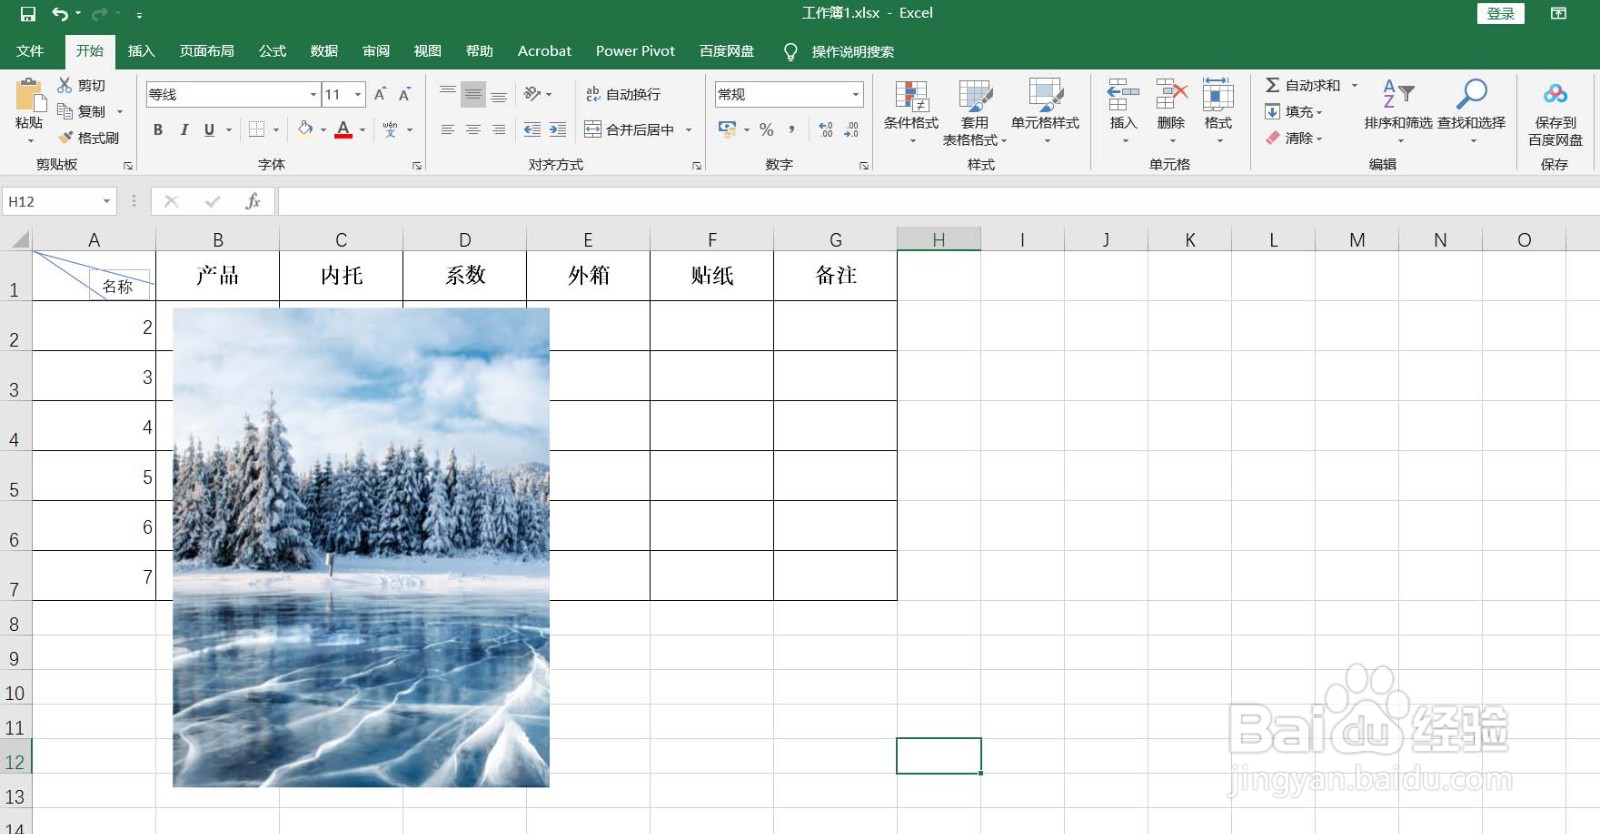1600x834 pixels.
Task: Decrease font size with smaller A icon
Action: click(x=405, y=94)
